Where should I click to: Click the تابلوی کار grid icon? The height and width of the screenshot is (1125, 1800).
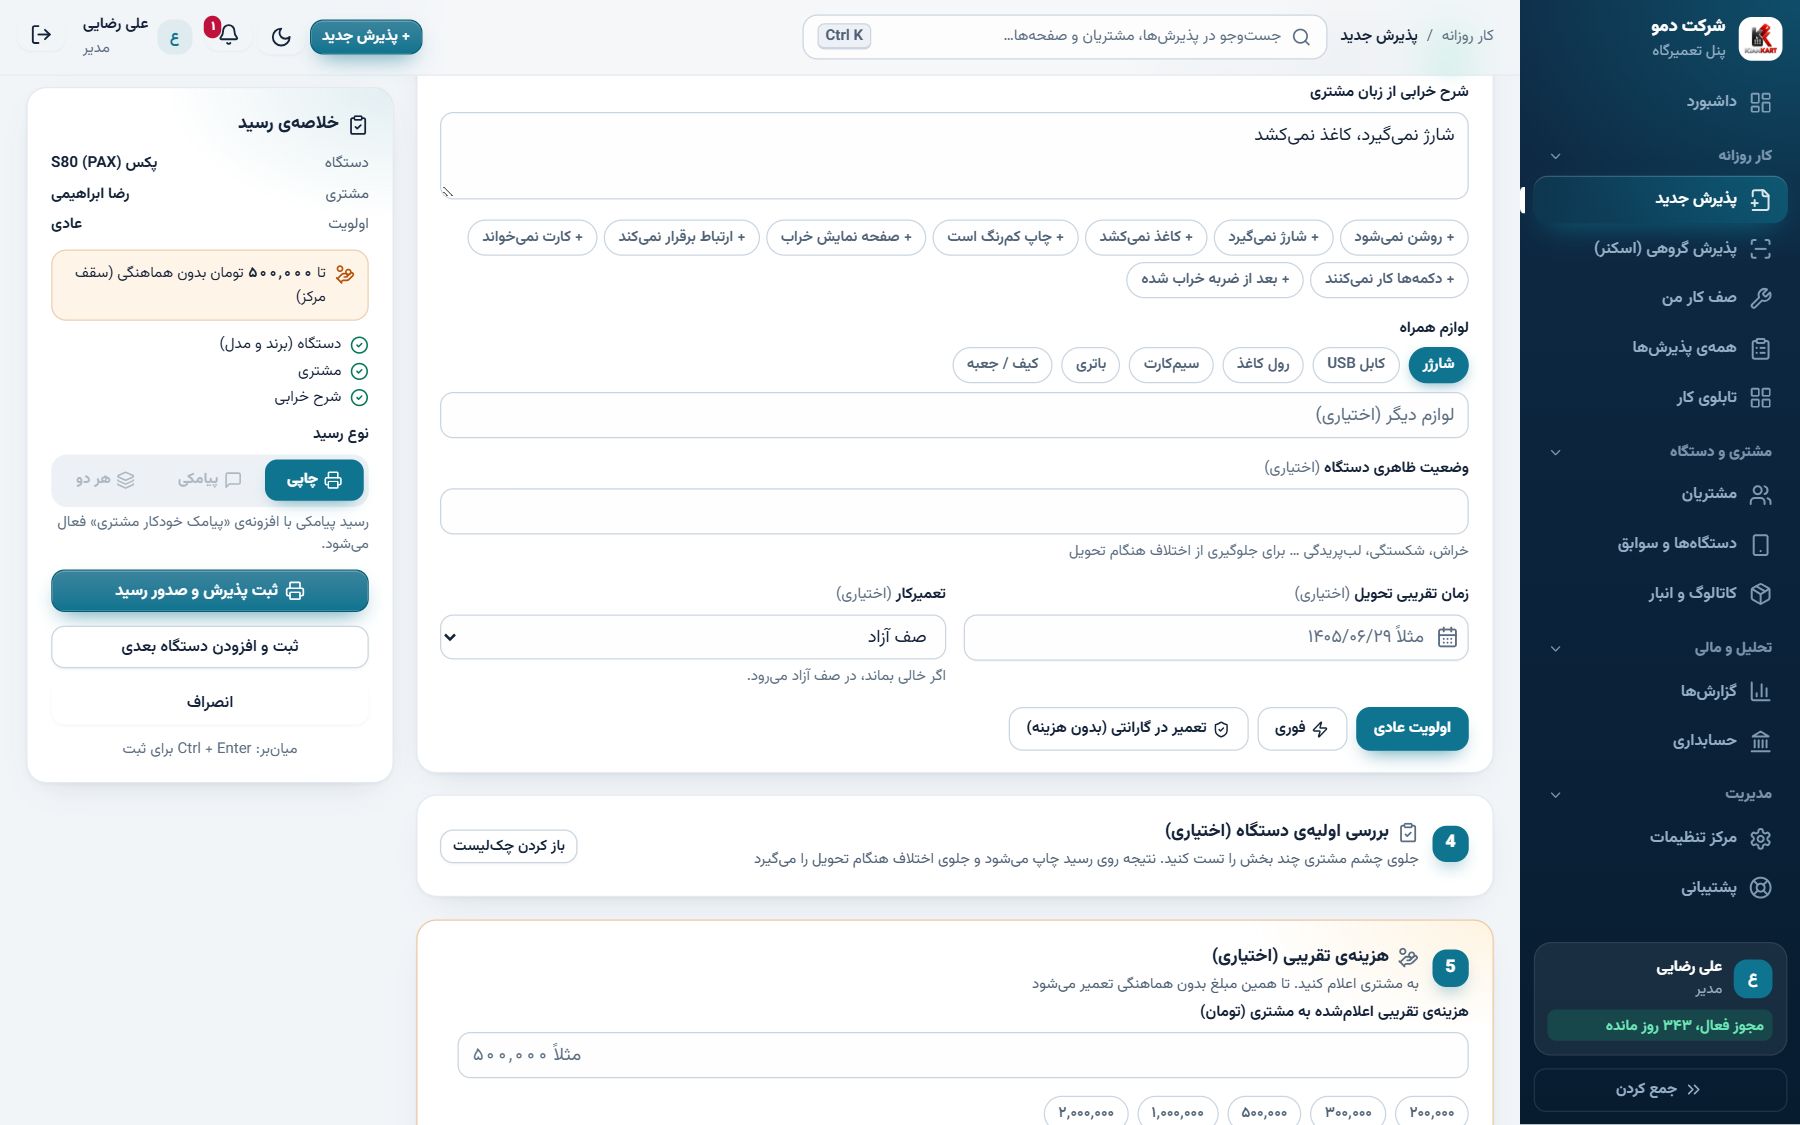(1761, 397)
